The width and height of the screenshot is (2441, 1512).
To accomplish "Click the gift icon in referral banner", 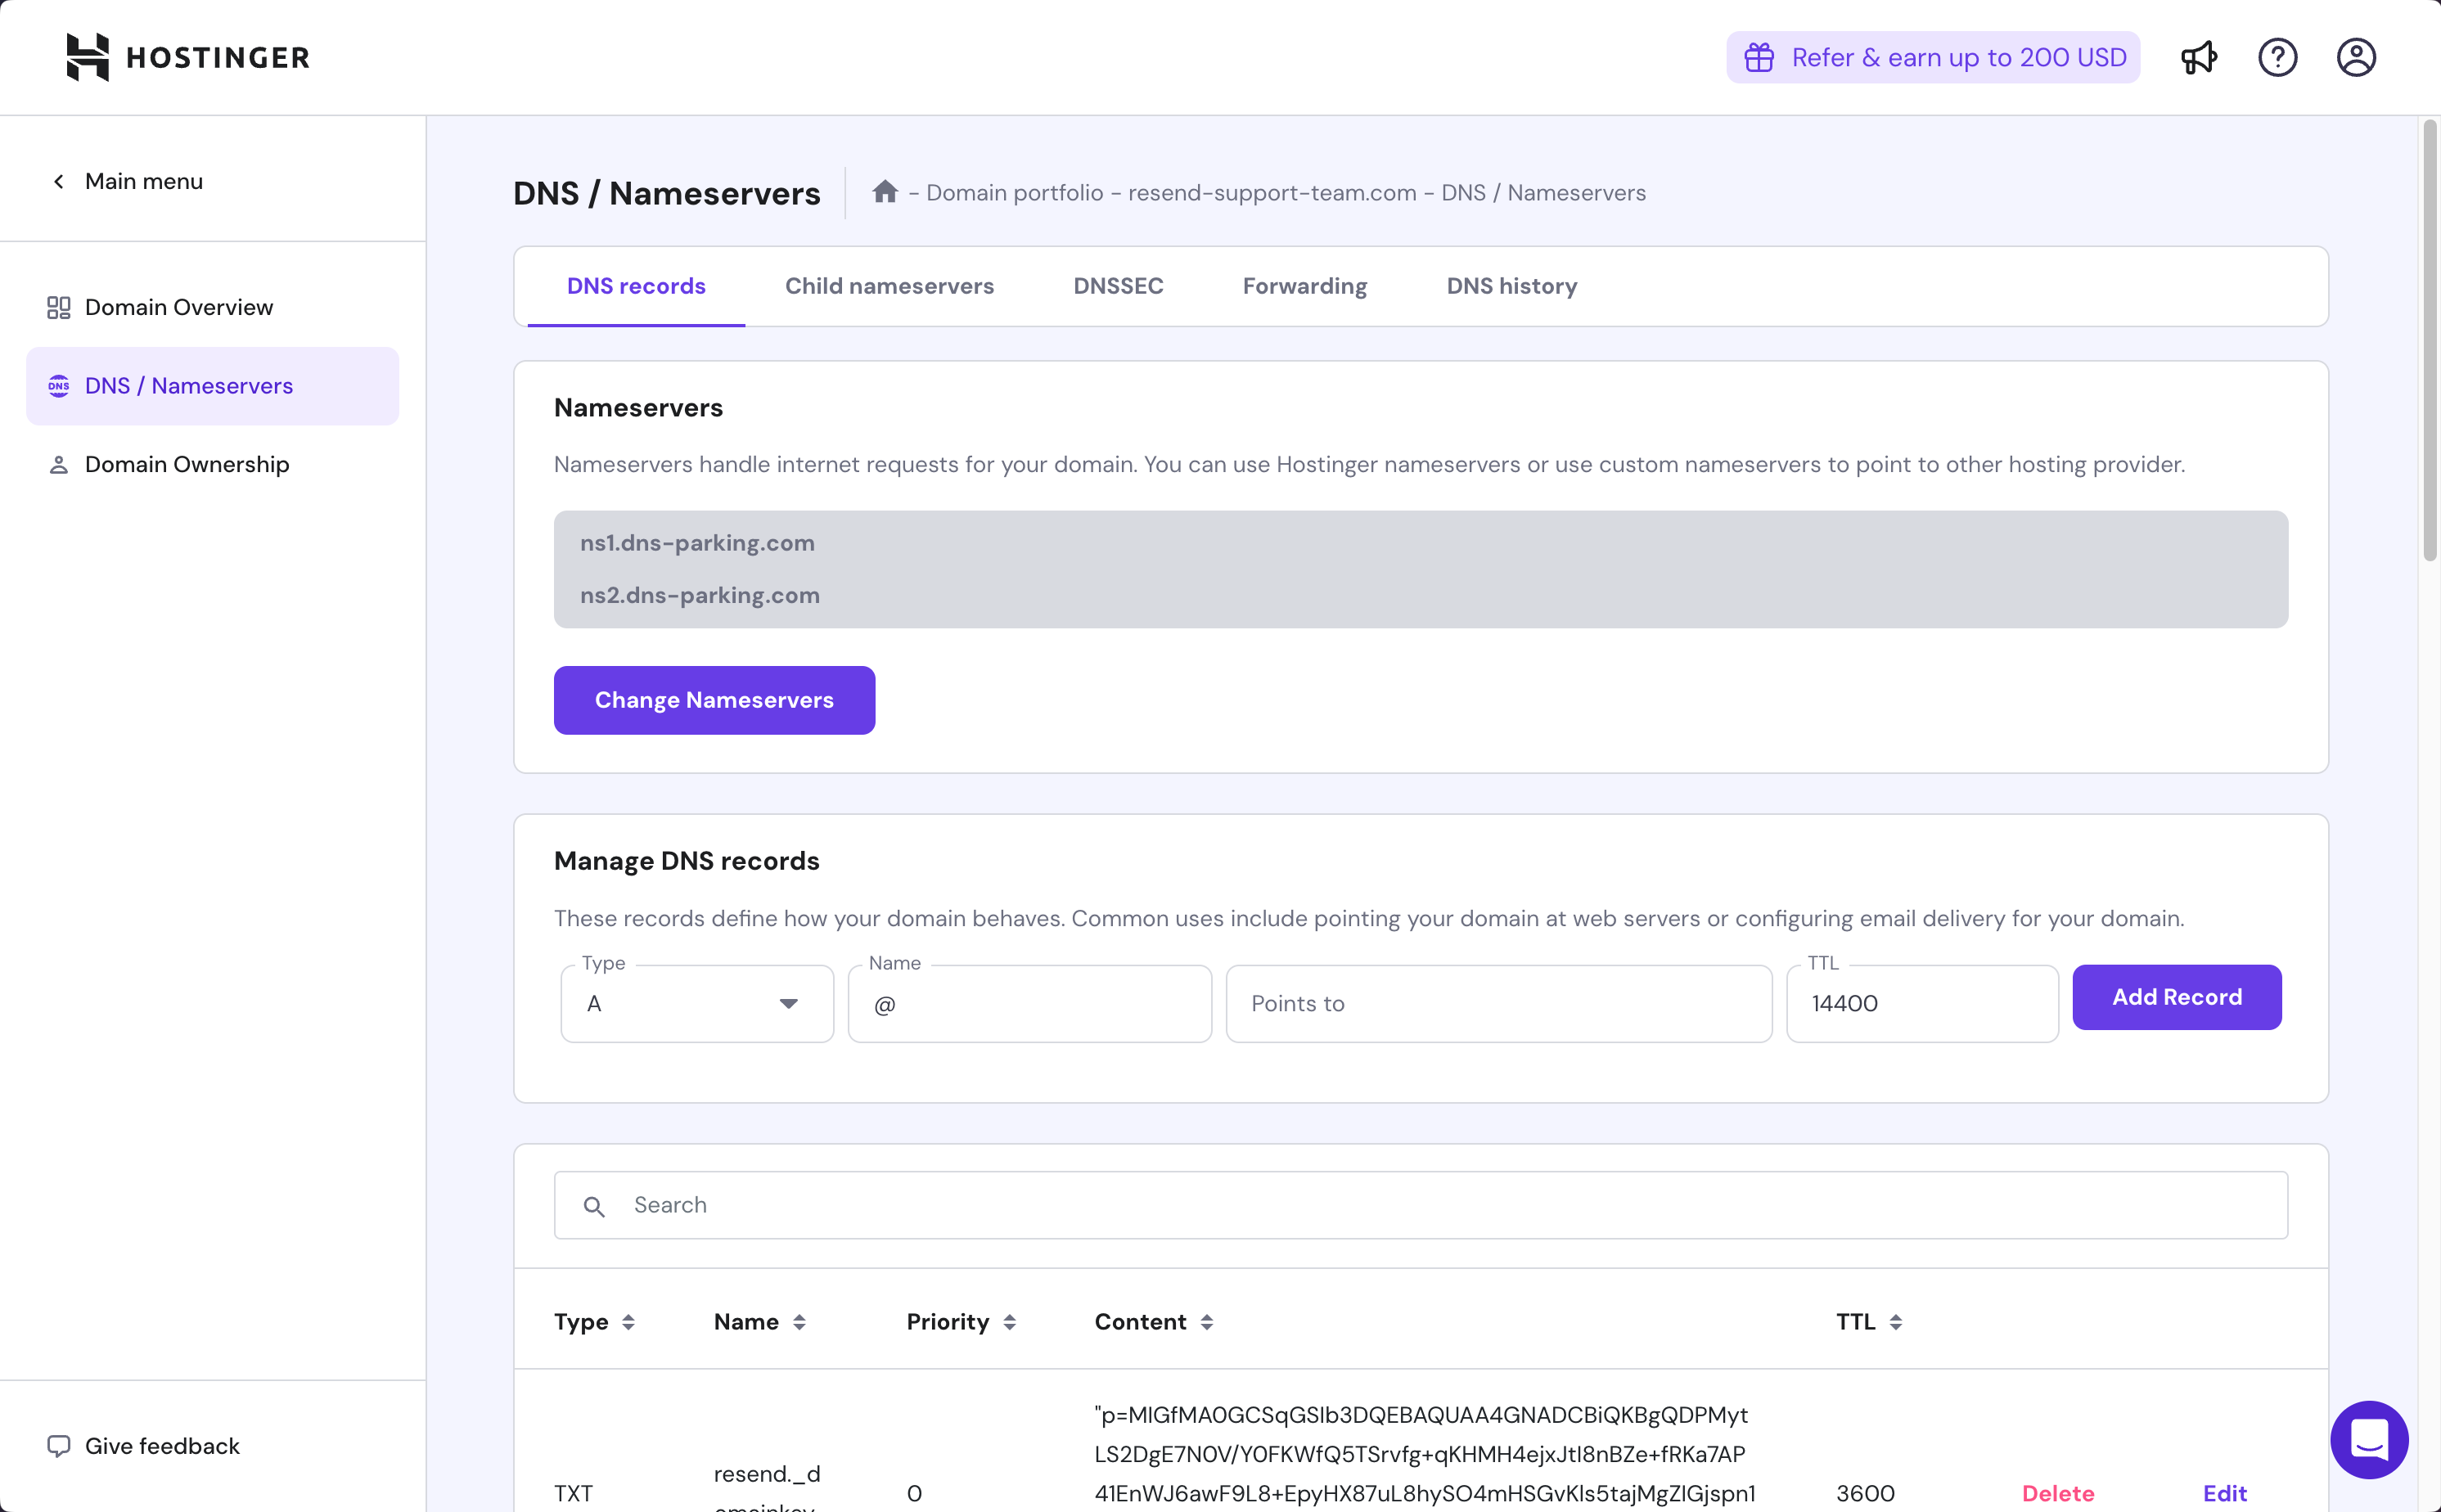I will coord(1759,57).
